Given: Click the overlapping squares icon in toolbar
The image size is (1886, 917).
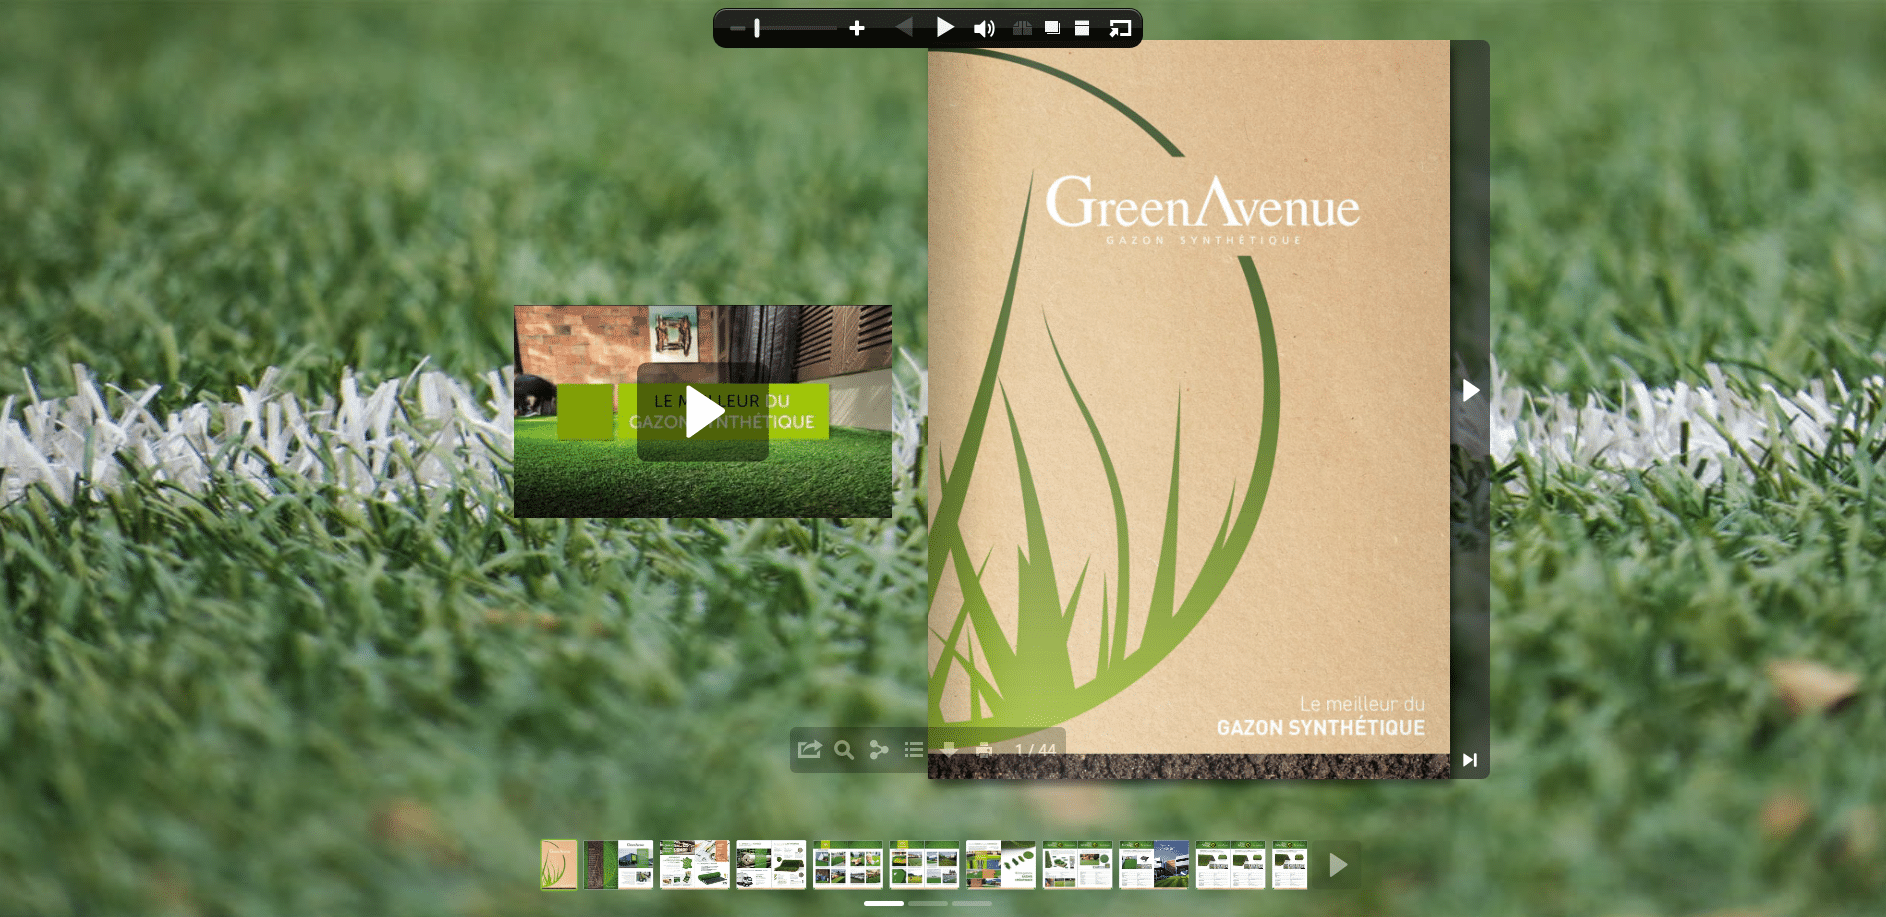Looking at the screenshot, I should (1052, 28).
